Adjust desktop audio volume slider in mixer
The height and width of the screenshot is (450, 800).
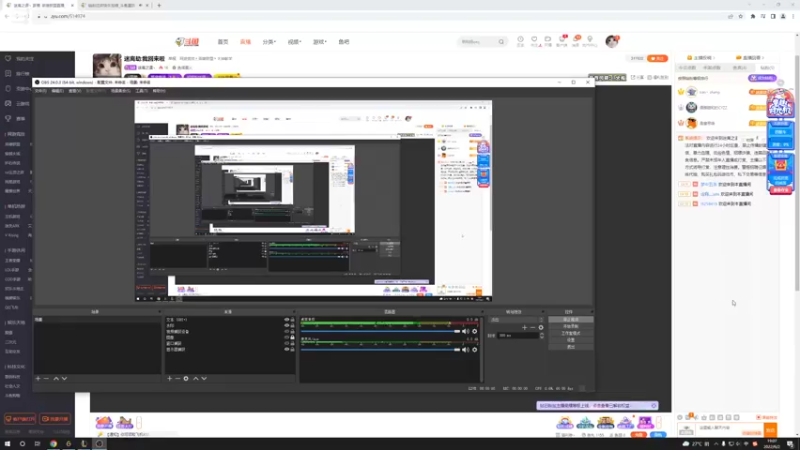pos(381,331)
